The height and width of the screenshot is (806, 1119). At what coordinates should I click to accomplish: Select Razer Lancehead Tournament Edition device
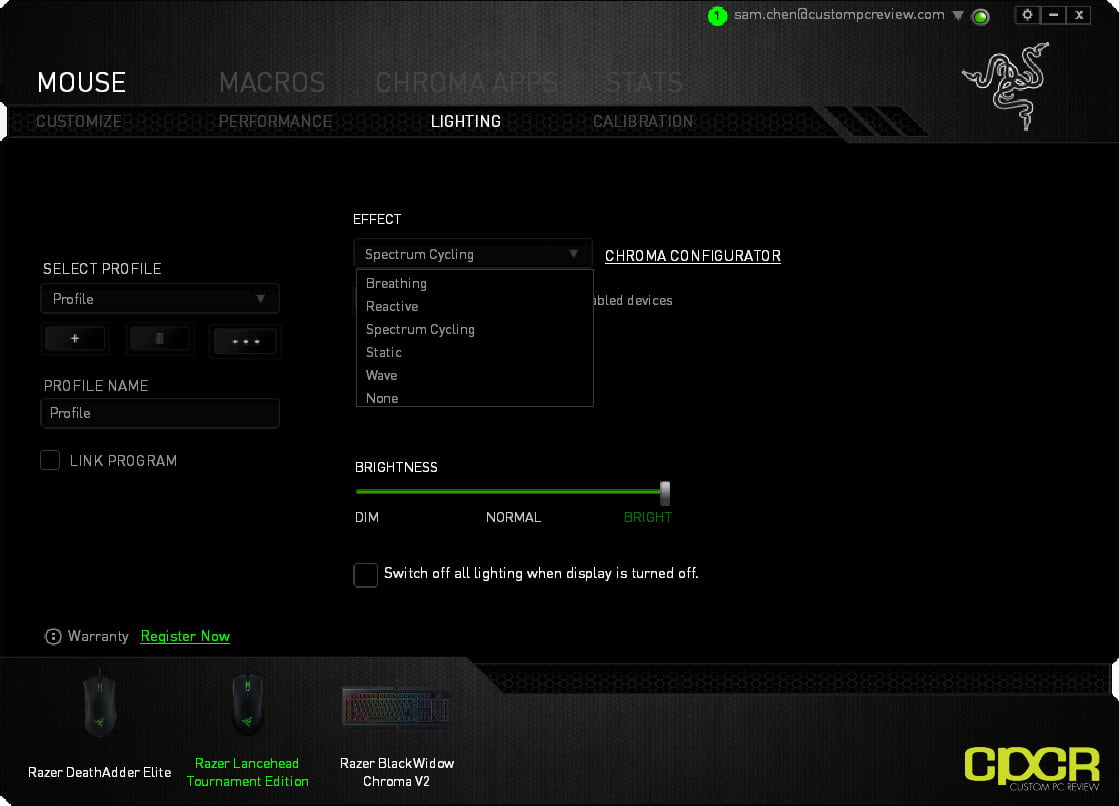pyautogui.click(x=248, y=730)
